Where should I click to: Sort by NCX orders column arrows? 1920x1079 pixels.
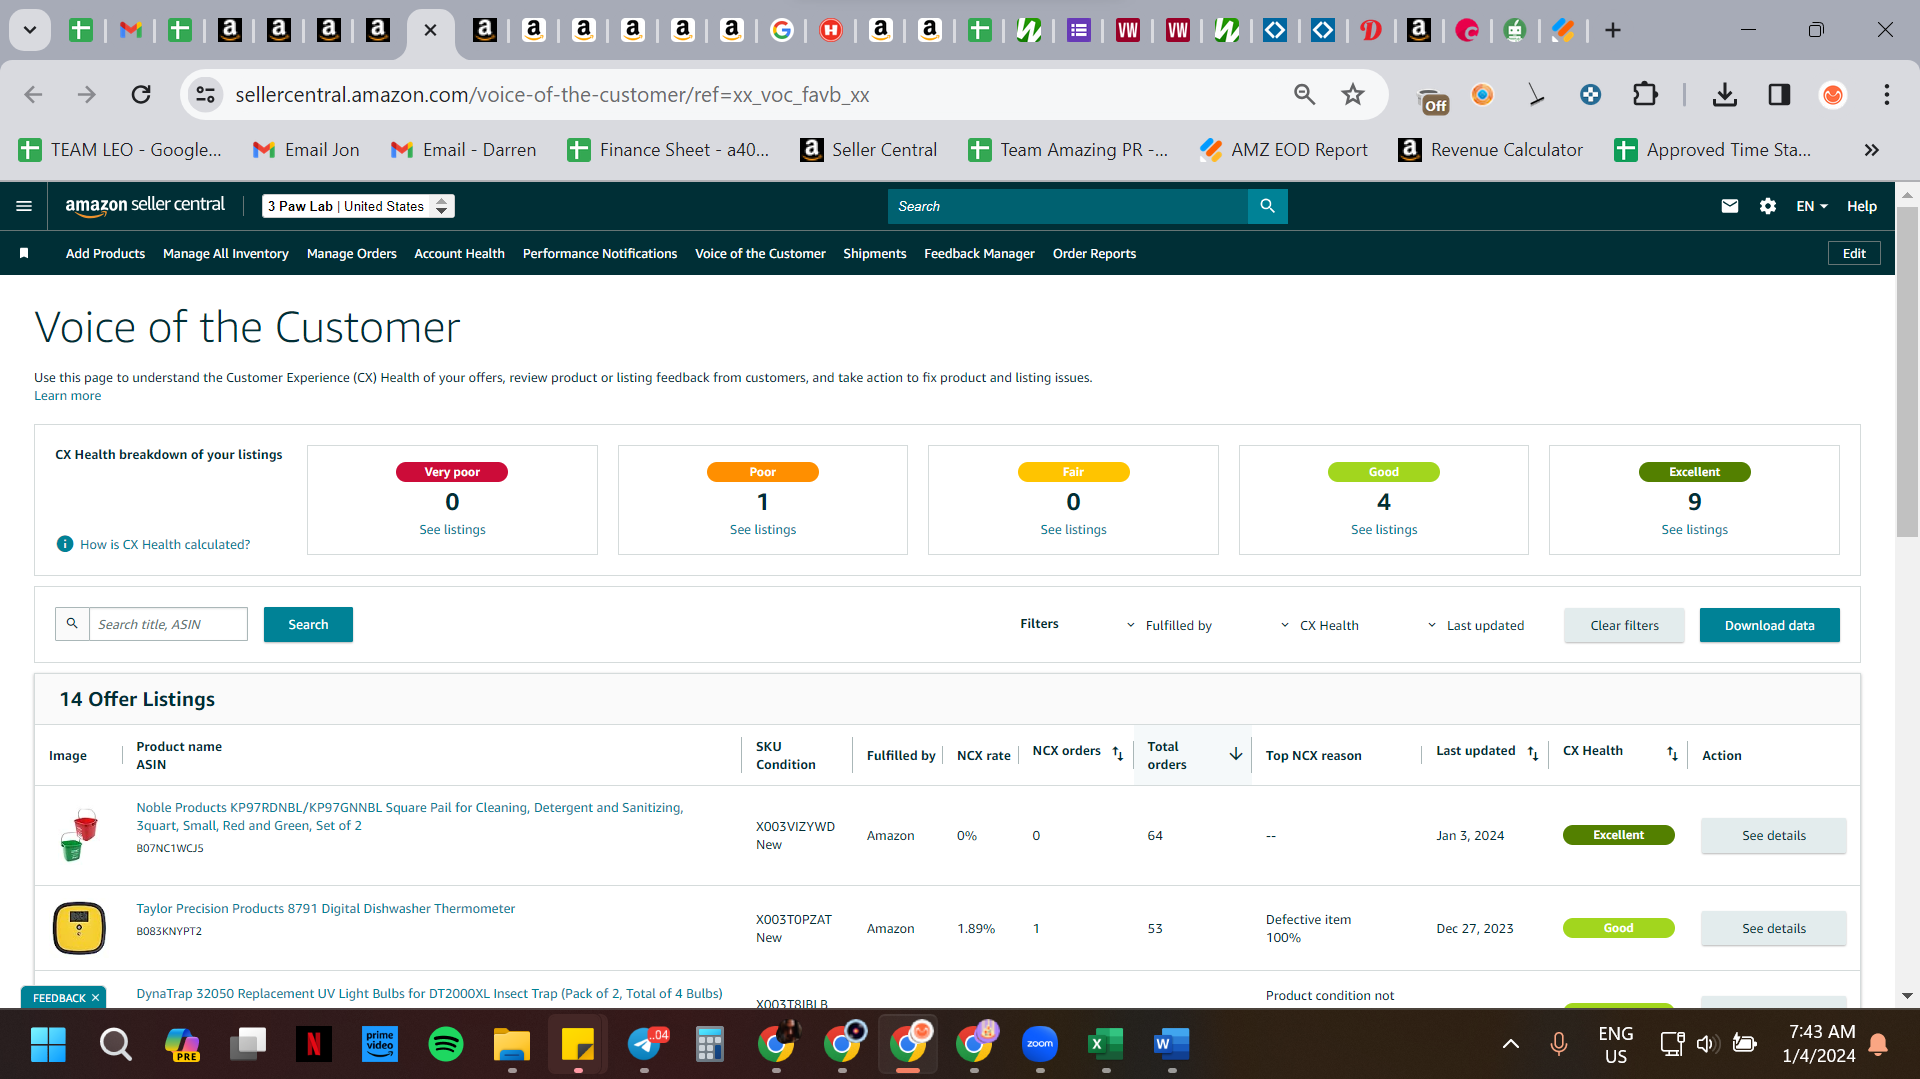(1118, 754)
